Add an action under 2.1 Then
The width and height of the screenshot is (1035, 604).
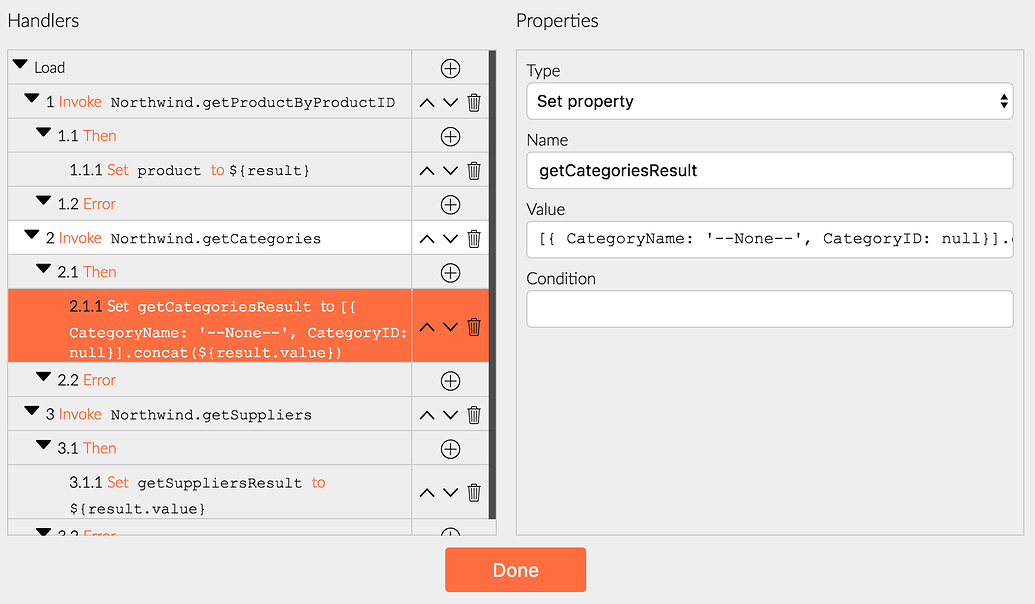pyautogui.click(x=450, y=273)
